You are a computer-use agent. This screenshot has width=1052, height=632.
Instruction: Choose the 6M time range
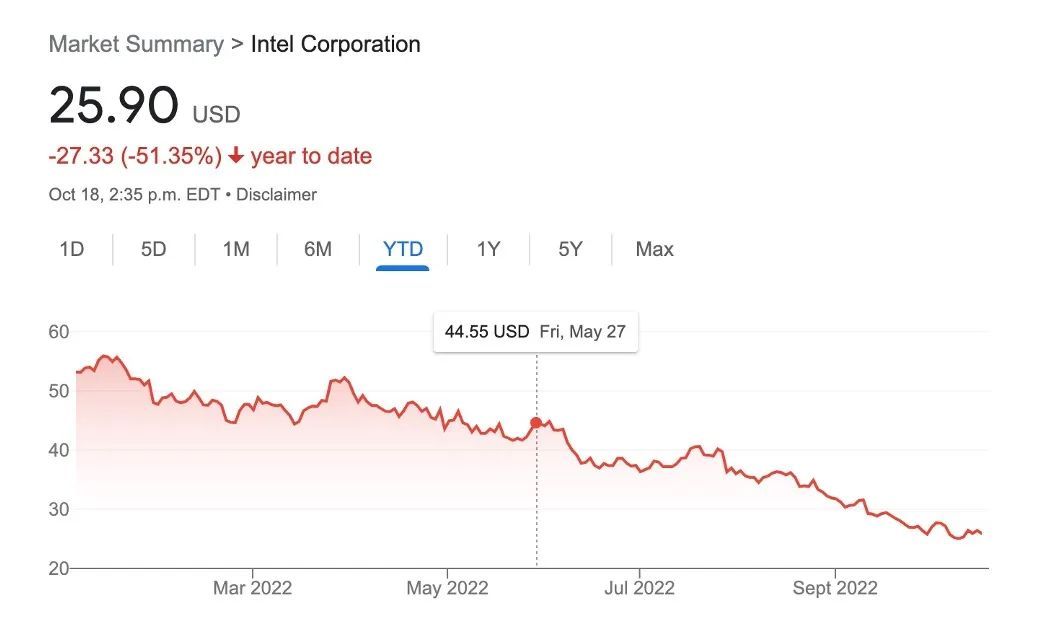click(318, 250)
